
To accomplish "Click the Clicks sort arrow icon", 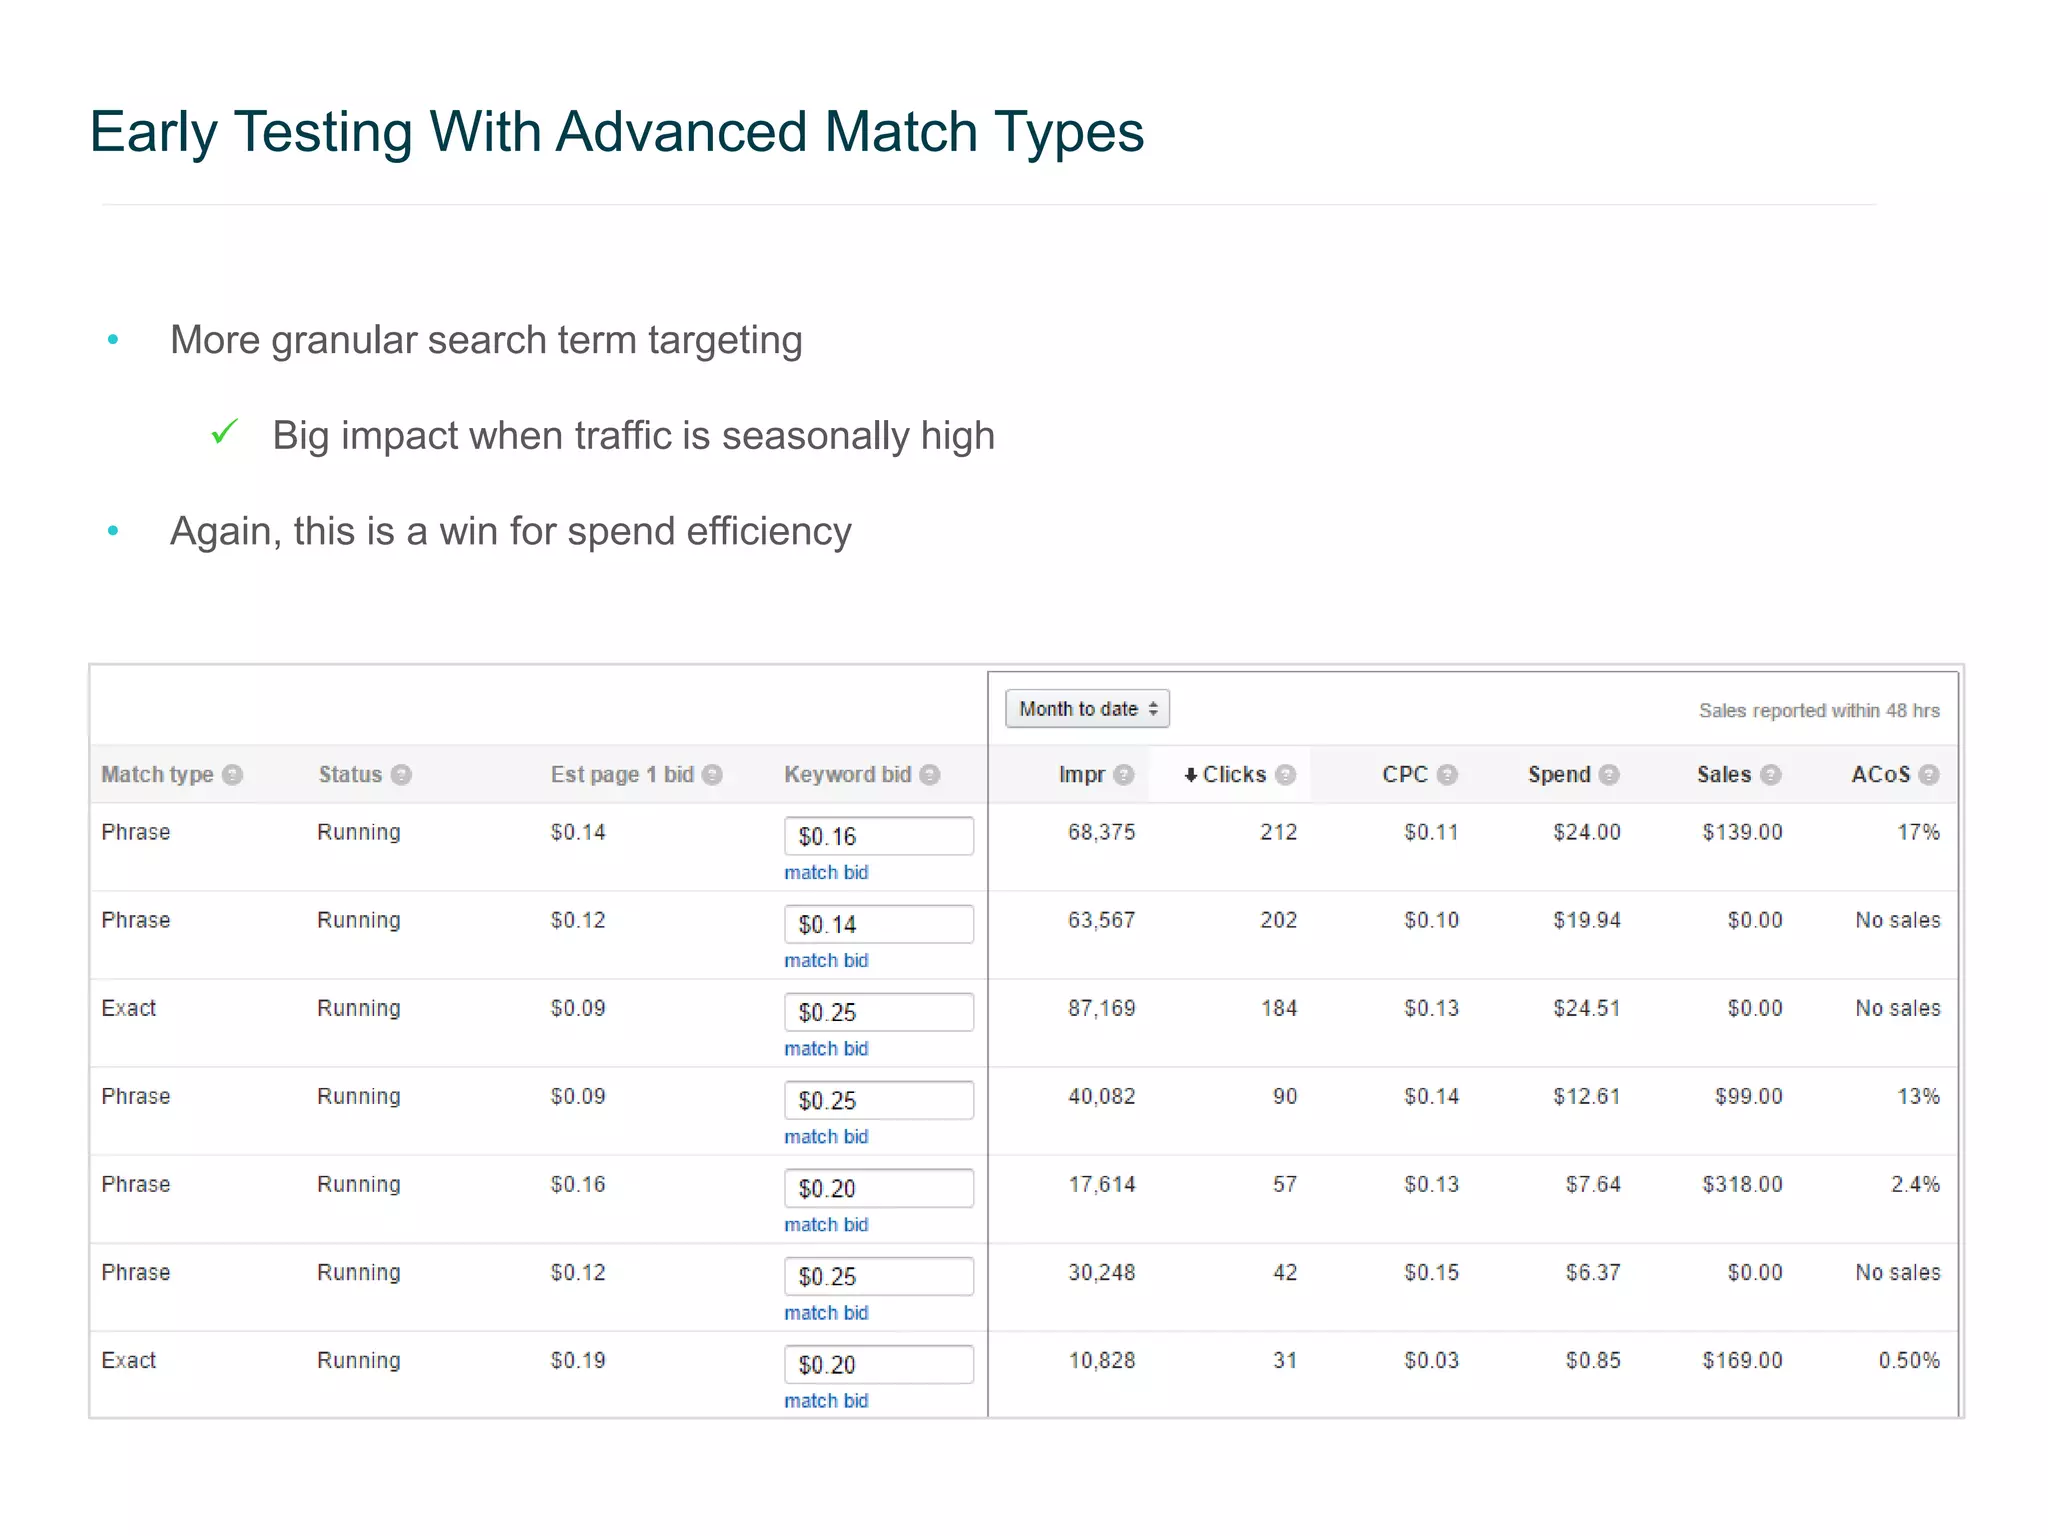I will click(1190, 775).
